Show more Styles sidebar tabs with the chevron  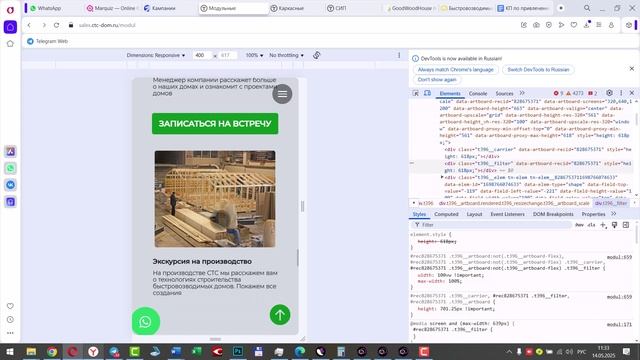click(613, 214)
